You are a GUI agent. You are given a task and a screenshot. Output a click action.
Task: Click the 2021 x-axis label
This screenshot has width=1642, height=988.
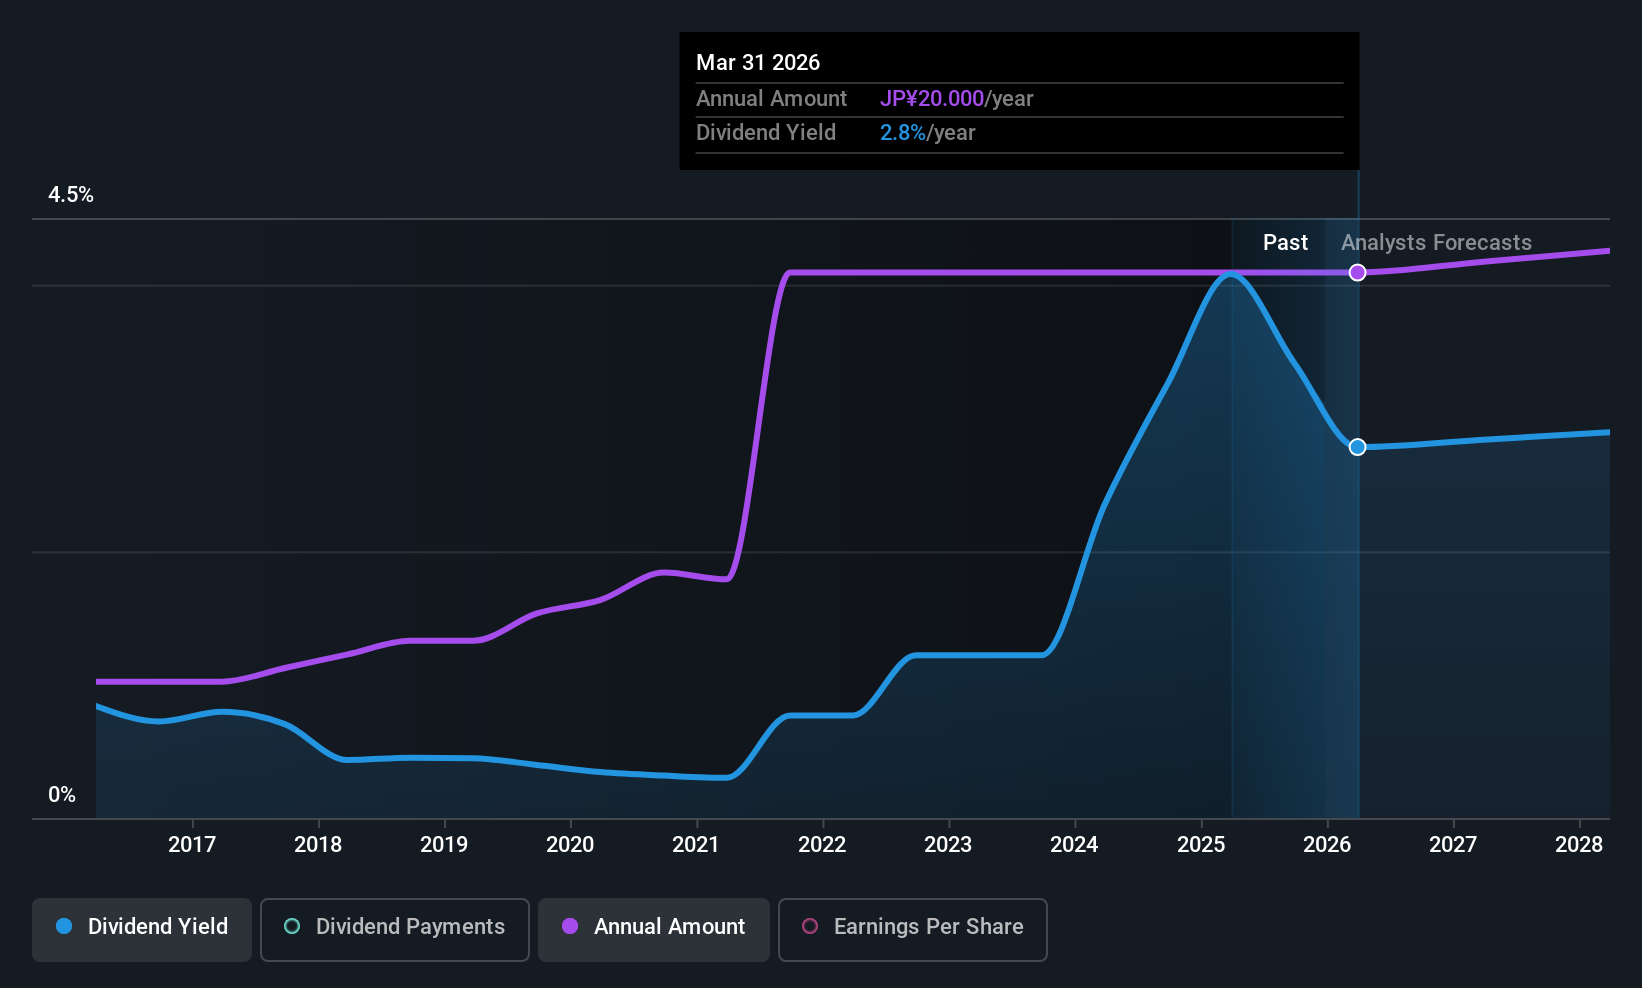(696, 845)
